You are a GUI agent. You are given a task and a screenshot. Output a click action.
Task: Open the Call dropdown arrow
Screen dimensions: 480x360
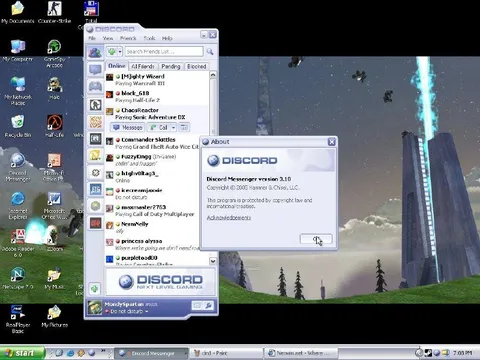click(x=173, y=127)
